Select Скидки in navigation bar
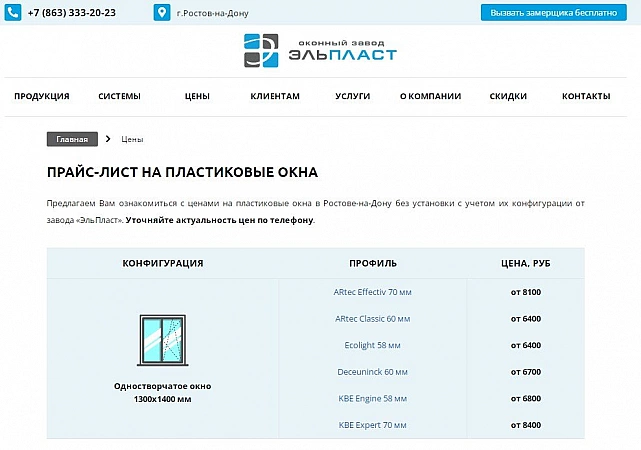641x450 pixels. [508, 97]
